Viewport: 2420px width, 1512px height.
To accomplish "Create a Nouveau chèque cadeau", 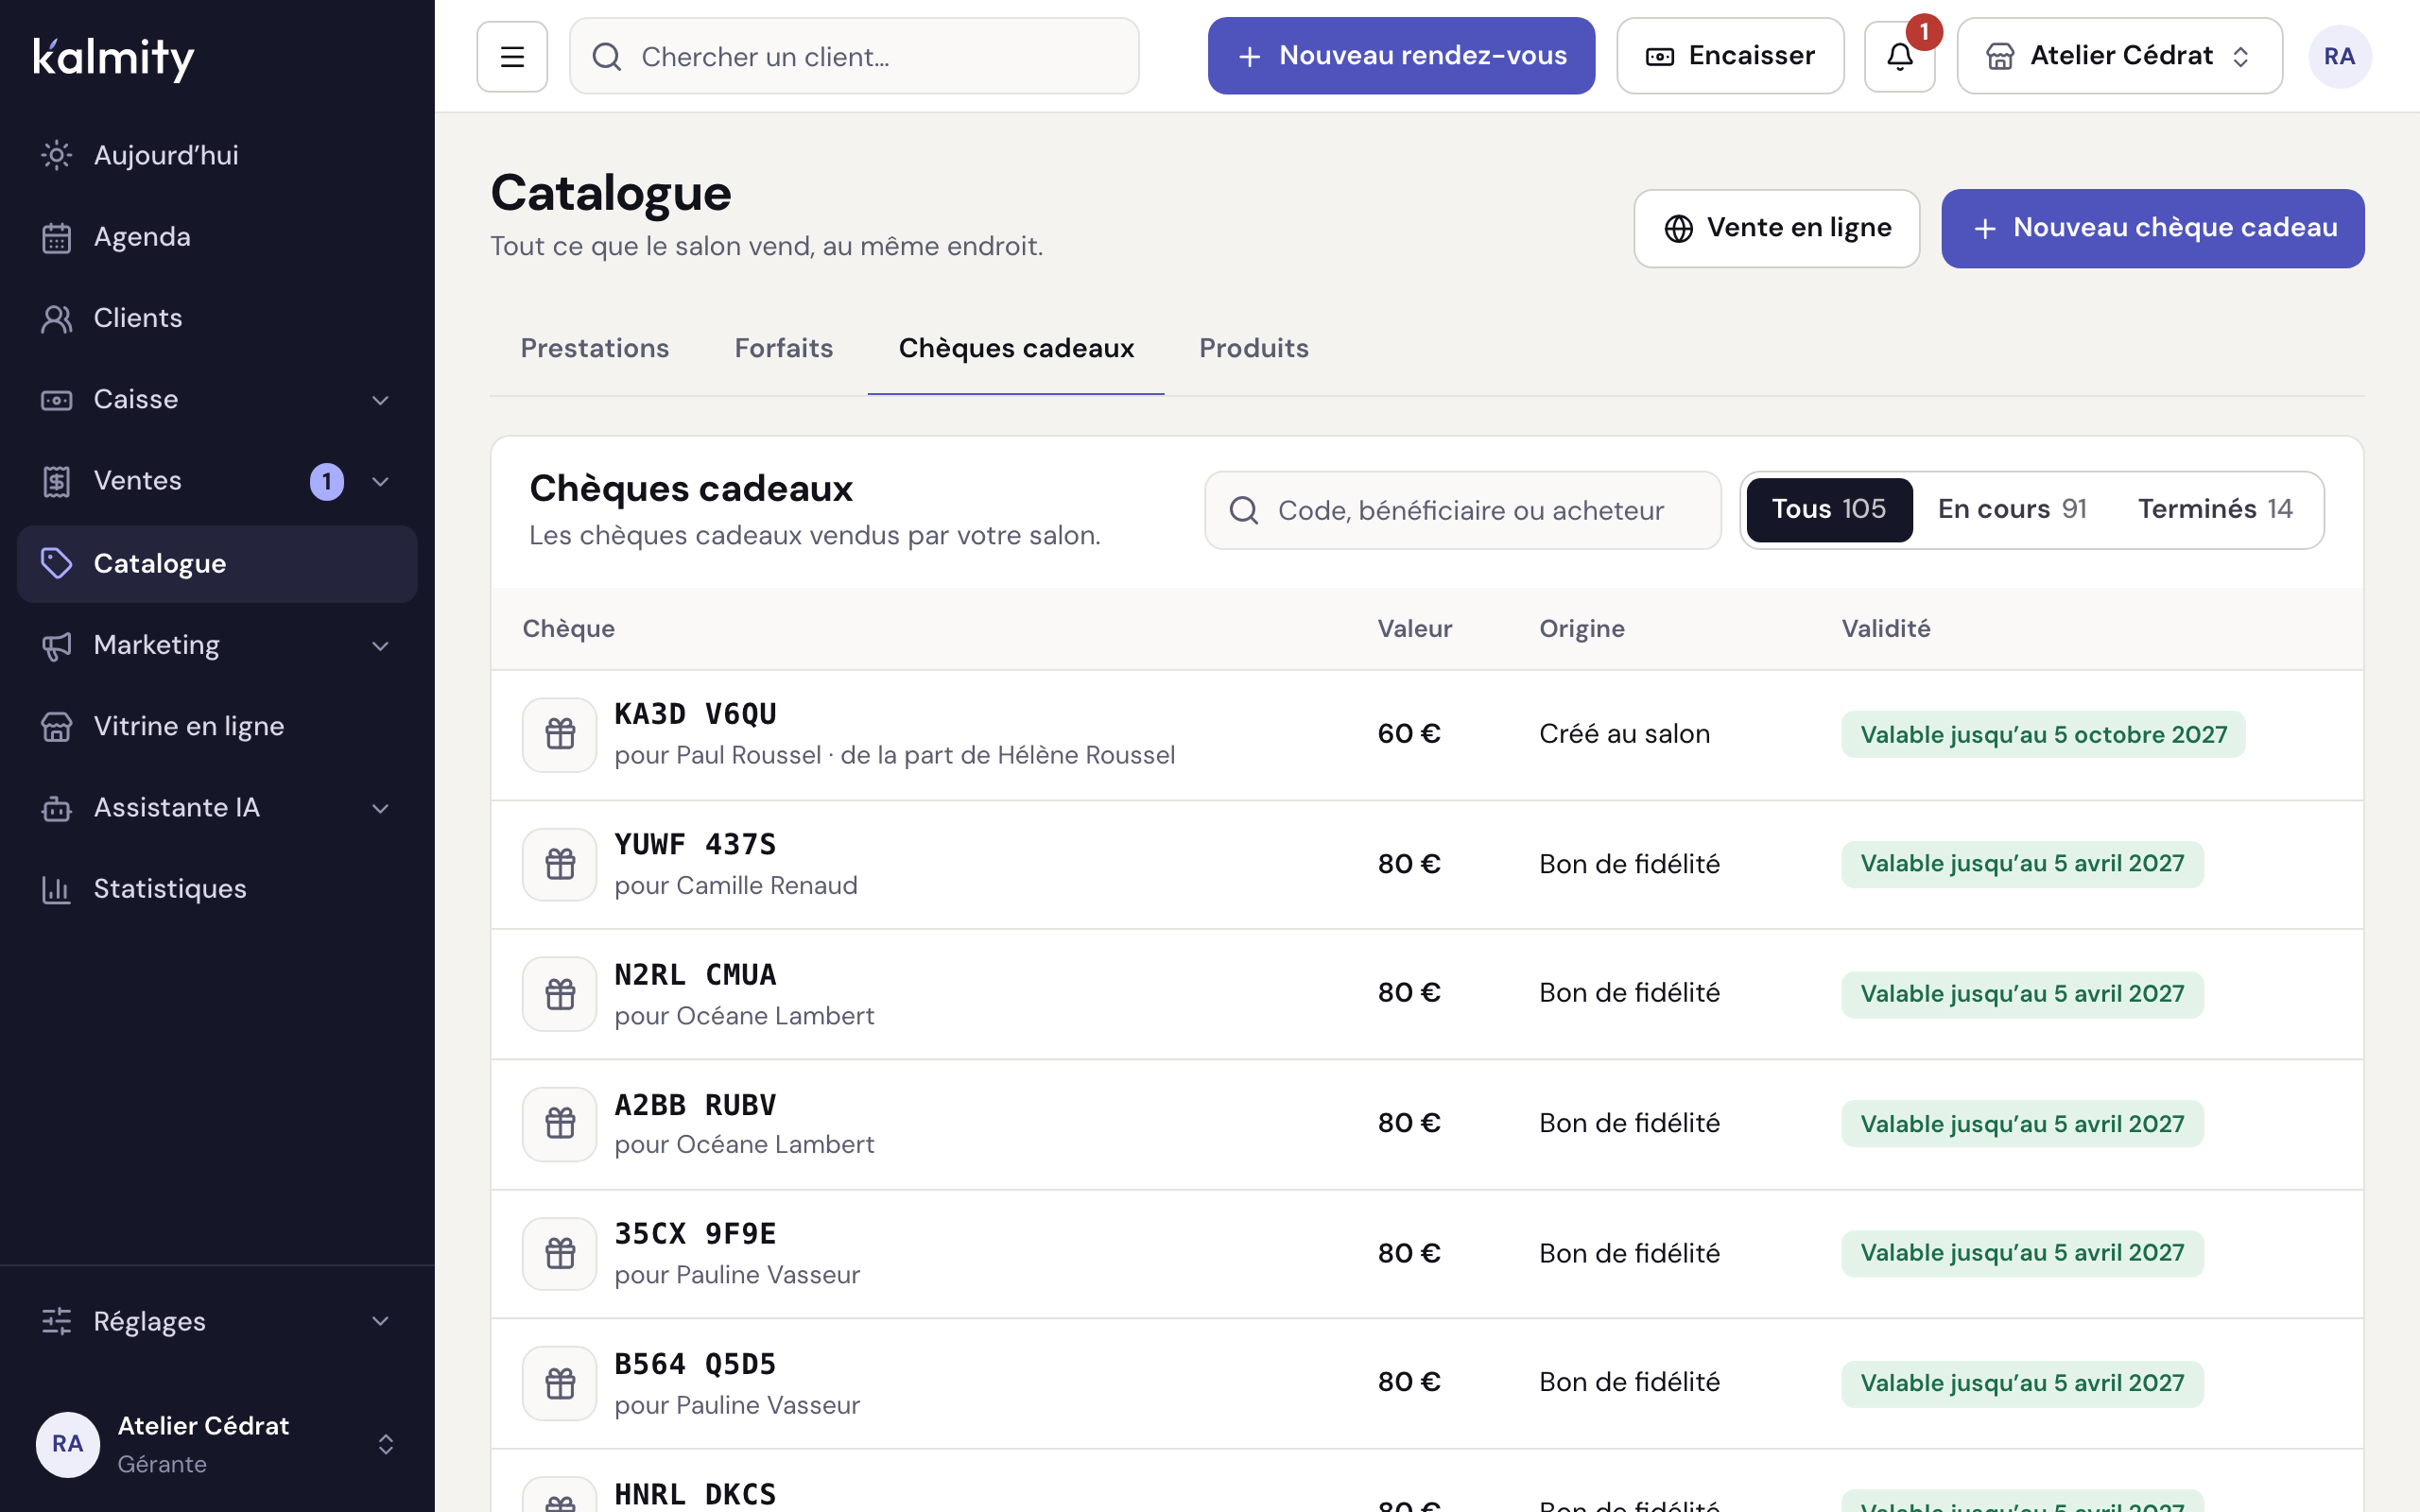I will pyautogui.click(x=2153, y=228).
